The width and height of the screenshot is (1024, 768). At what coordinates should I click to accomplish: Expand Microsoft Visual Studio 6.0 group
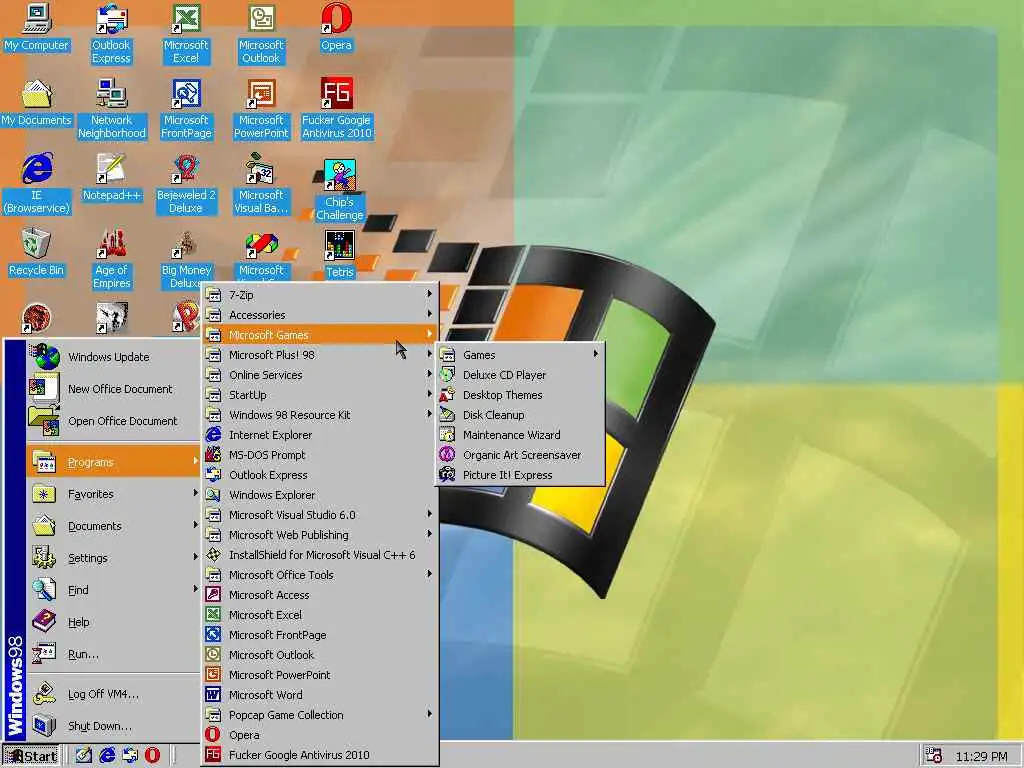(x=319, y=515)
